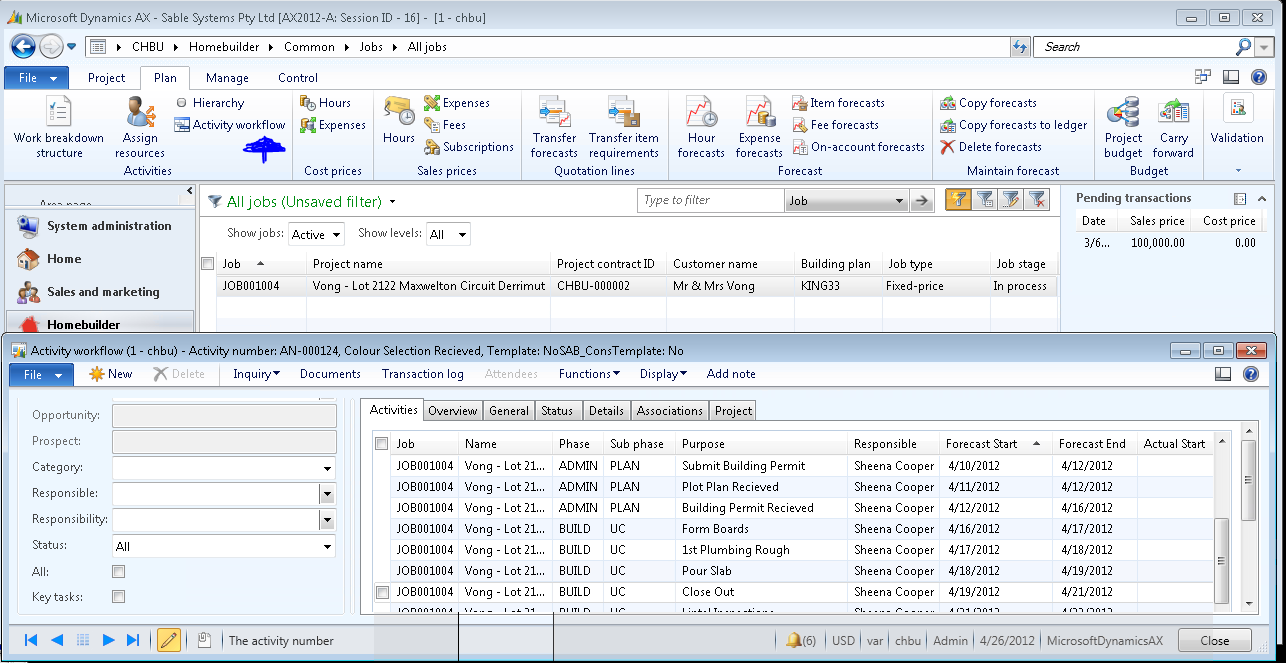Tick the Key tasks checkbox
The height and width of the screenshot is (663, 1286).
pos(119,597)
